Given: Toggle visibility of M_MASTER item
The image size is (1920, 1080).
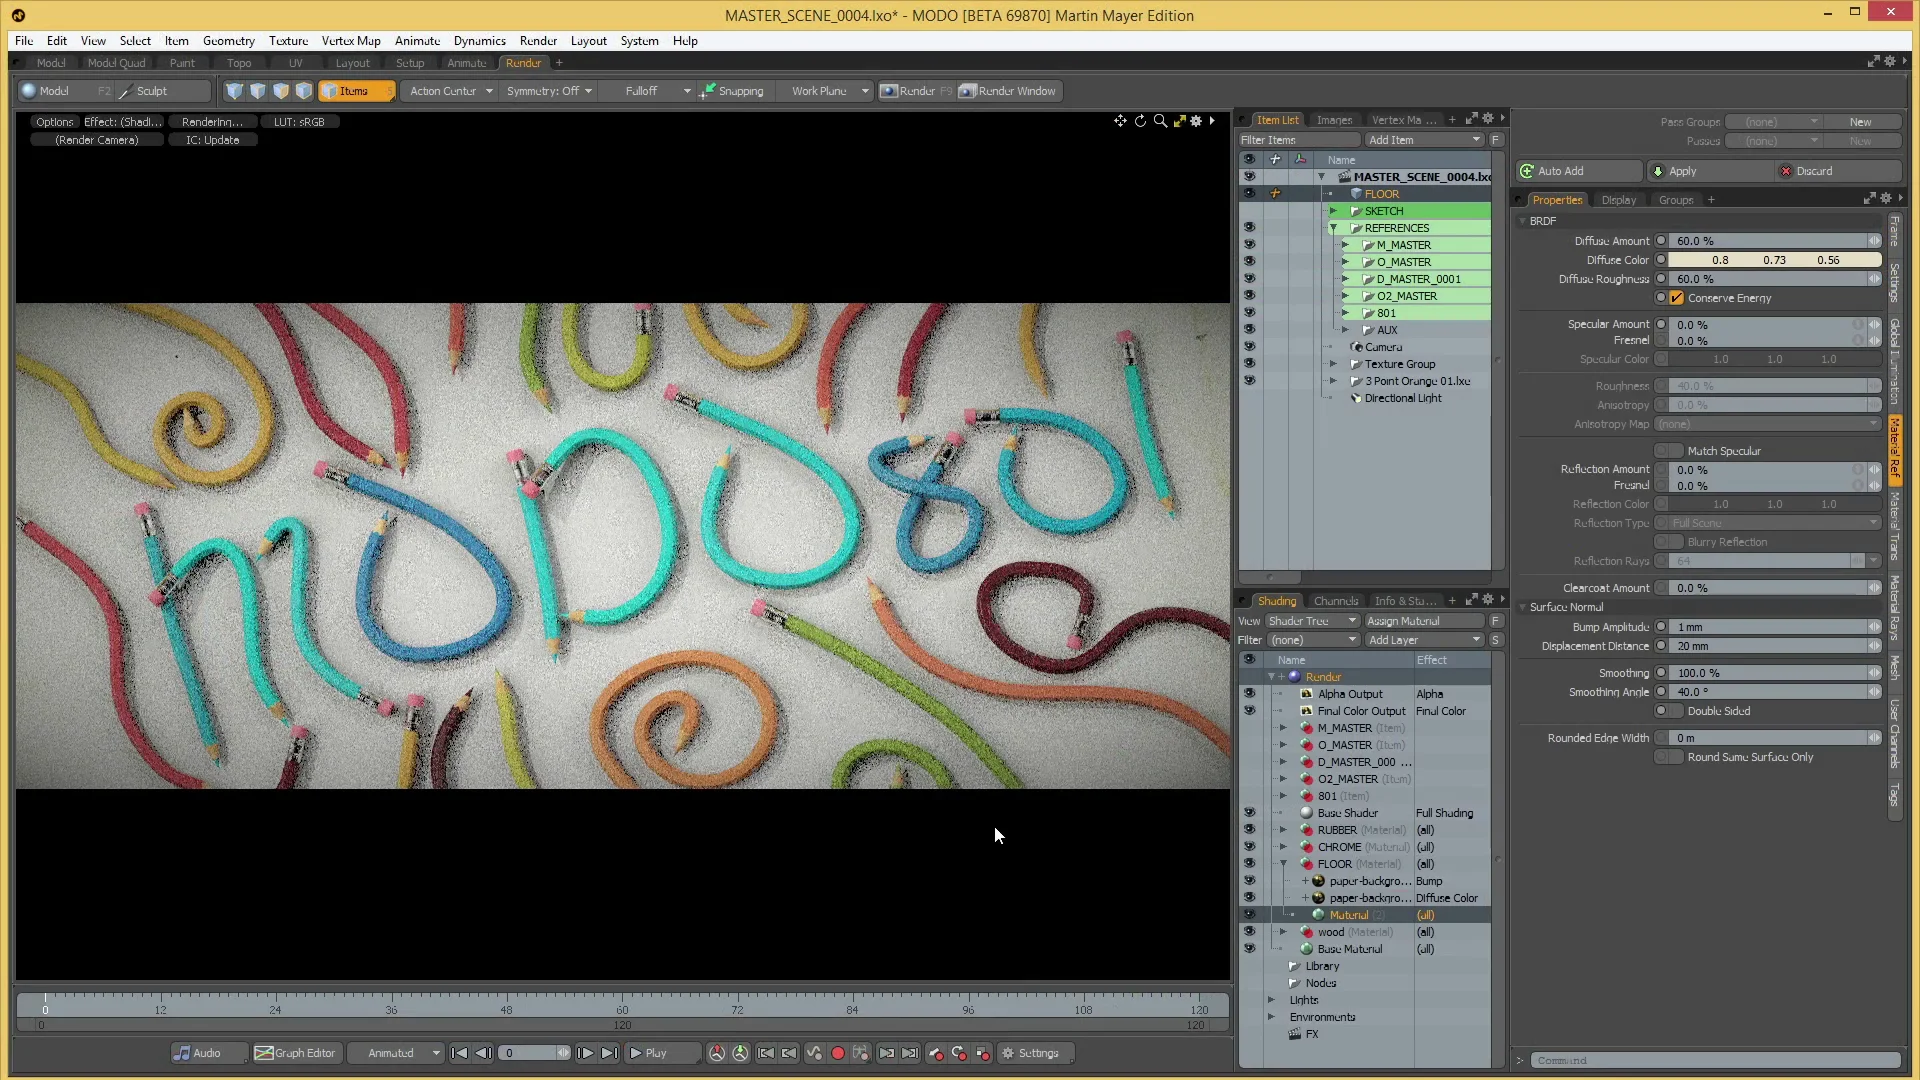Looking at the screenshot, I should (1249, 245).
